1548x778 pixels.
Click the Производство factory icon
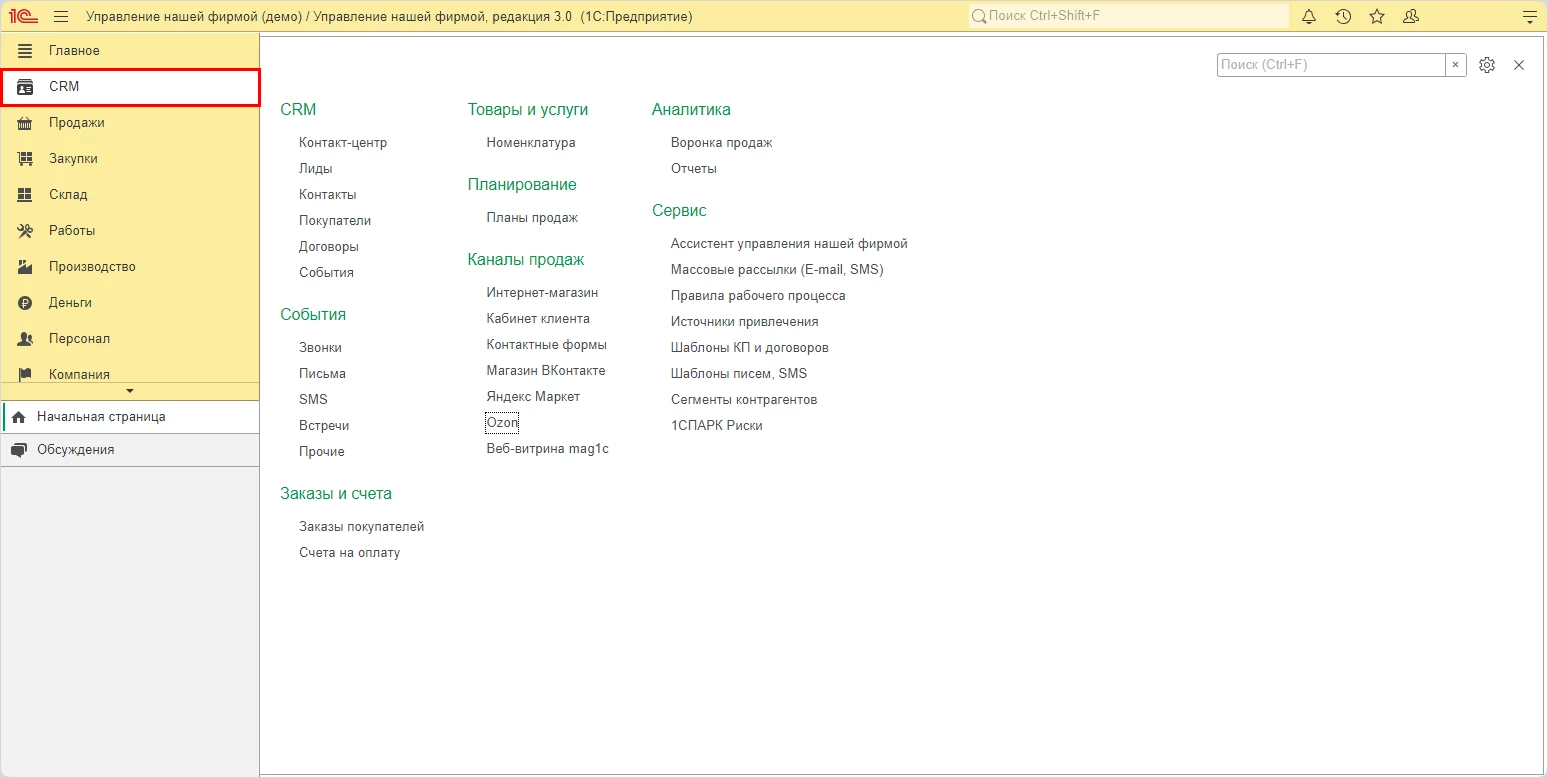click(26, 266)
